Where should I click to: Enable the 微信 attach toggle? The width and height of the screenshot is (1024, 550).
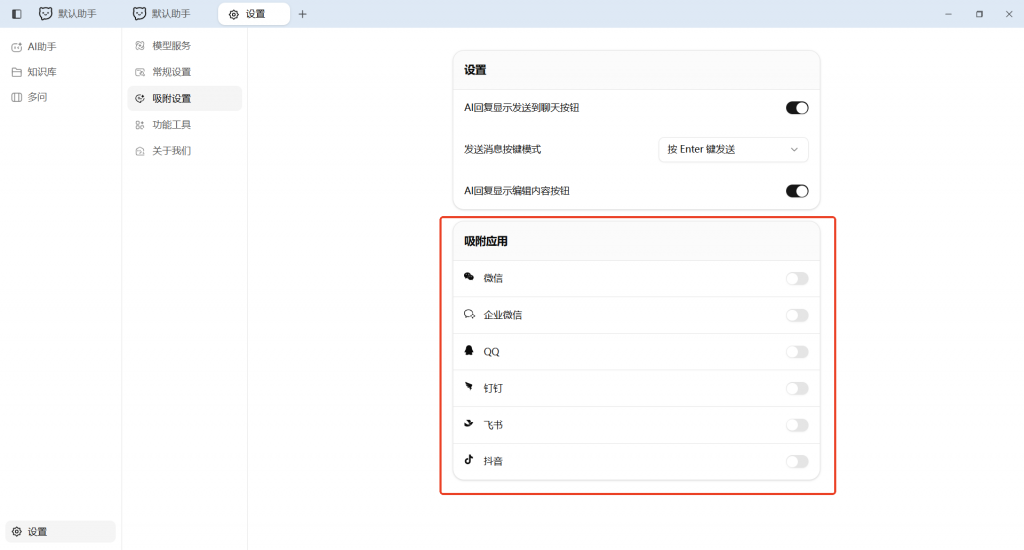pos(796,279)
